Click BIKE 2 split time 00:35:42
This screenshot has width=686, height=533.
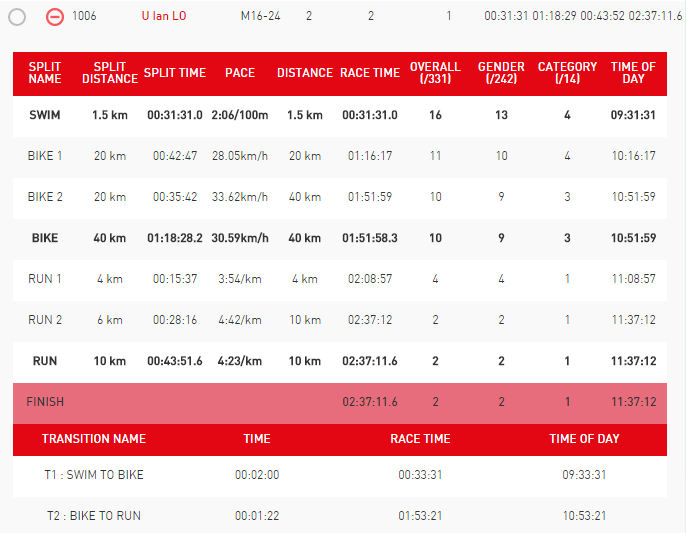pyautogui.click(x=175, y=197)
